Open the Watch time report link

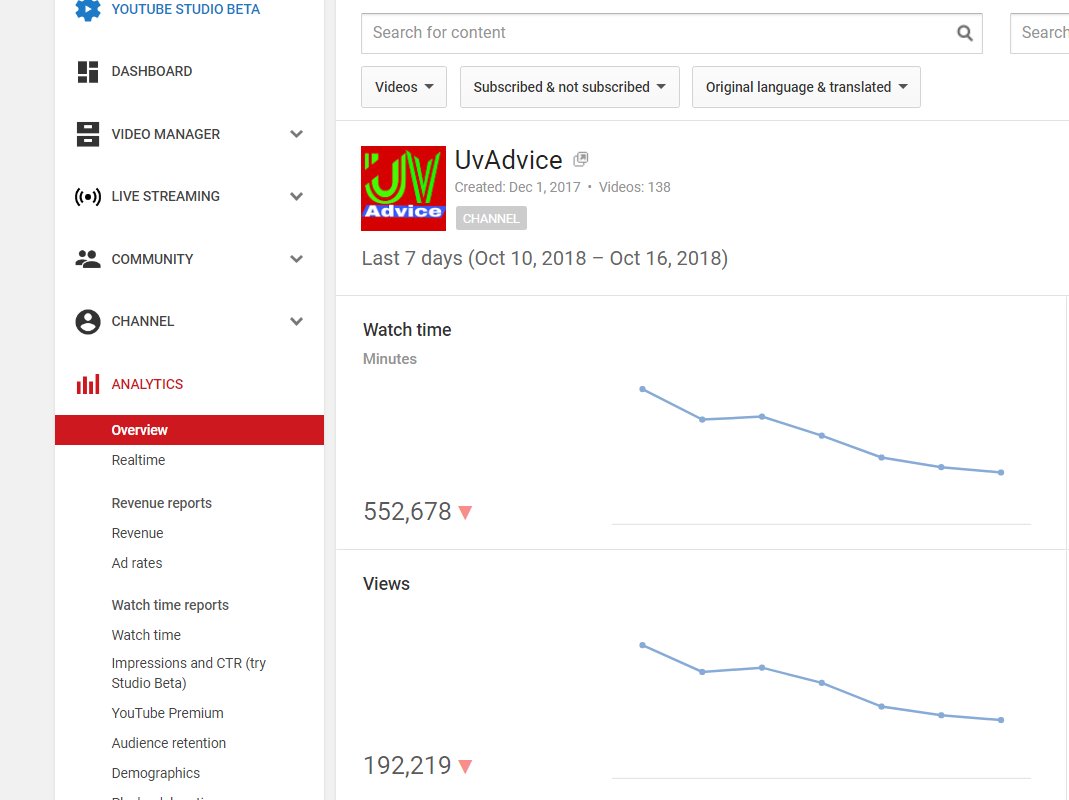coord(146,635)
